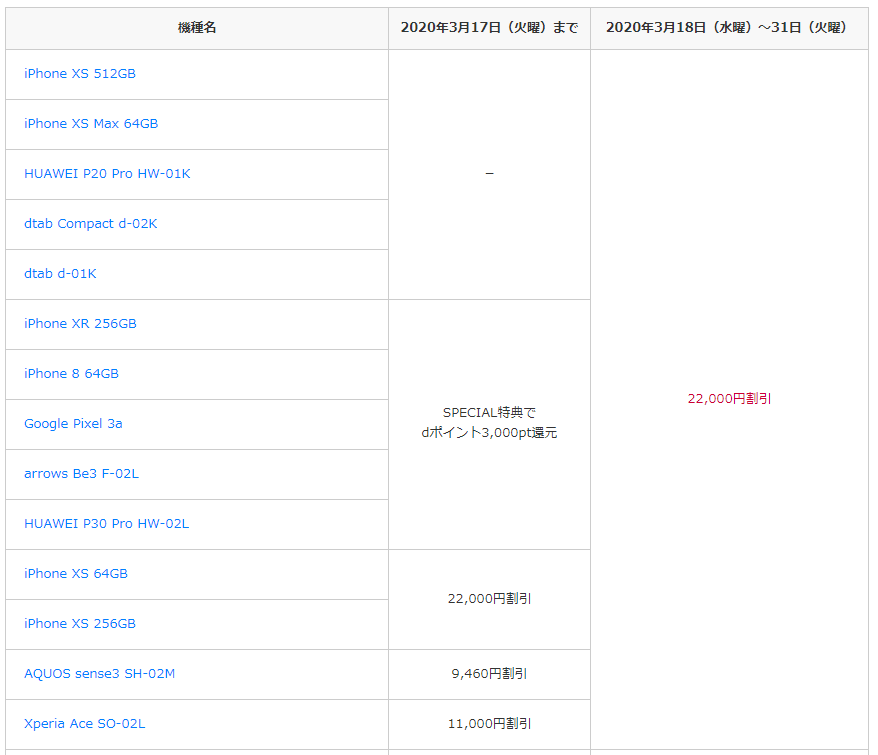
Task: Select the dtab d-01K link
Action: click(60, 273)
